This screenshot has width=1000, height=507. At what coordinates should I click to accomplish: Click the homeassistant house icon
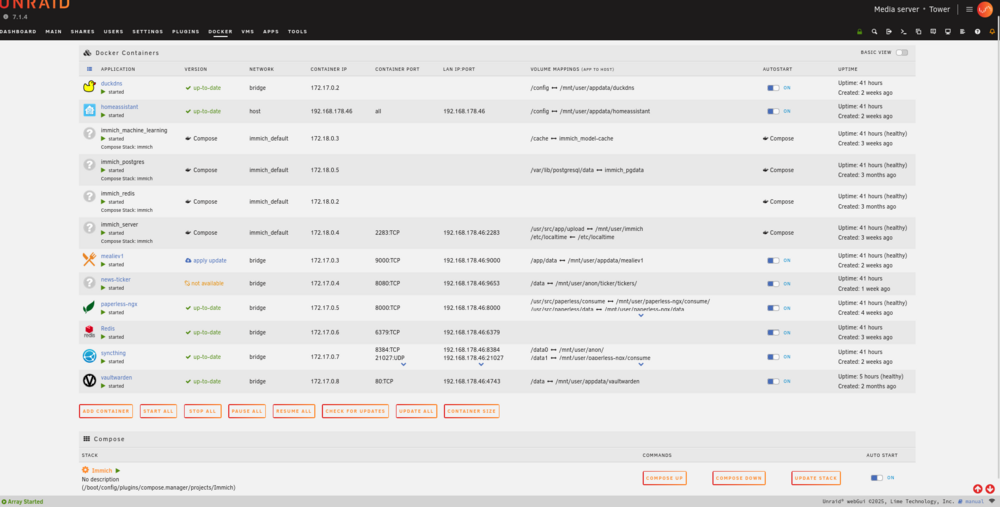[89, 110]
